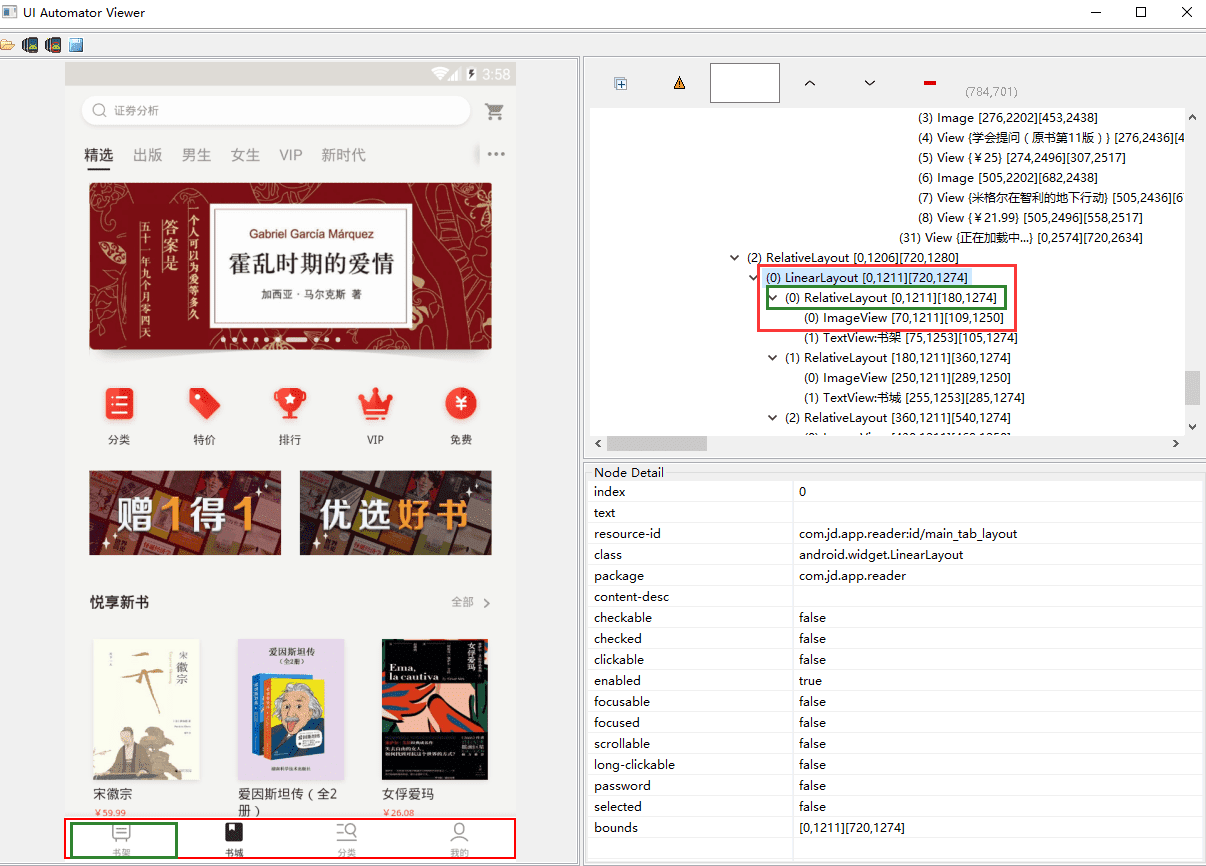The height and width of the screenshot is (866, 1206).
Task: Capture a Device Screenshot (first Android phone icon)
Action: coord(30,45)
